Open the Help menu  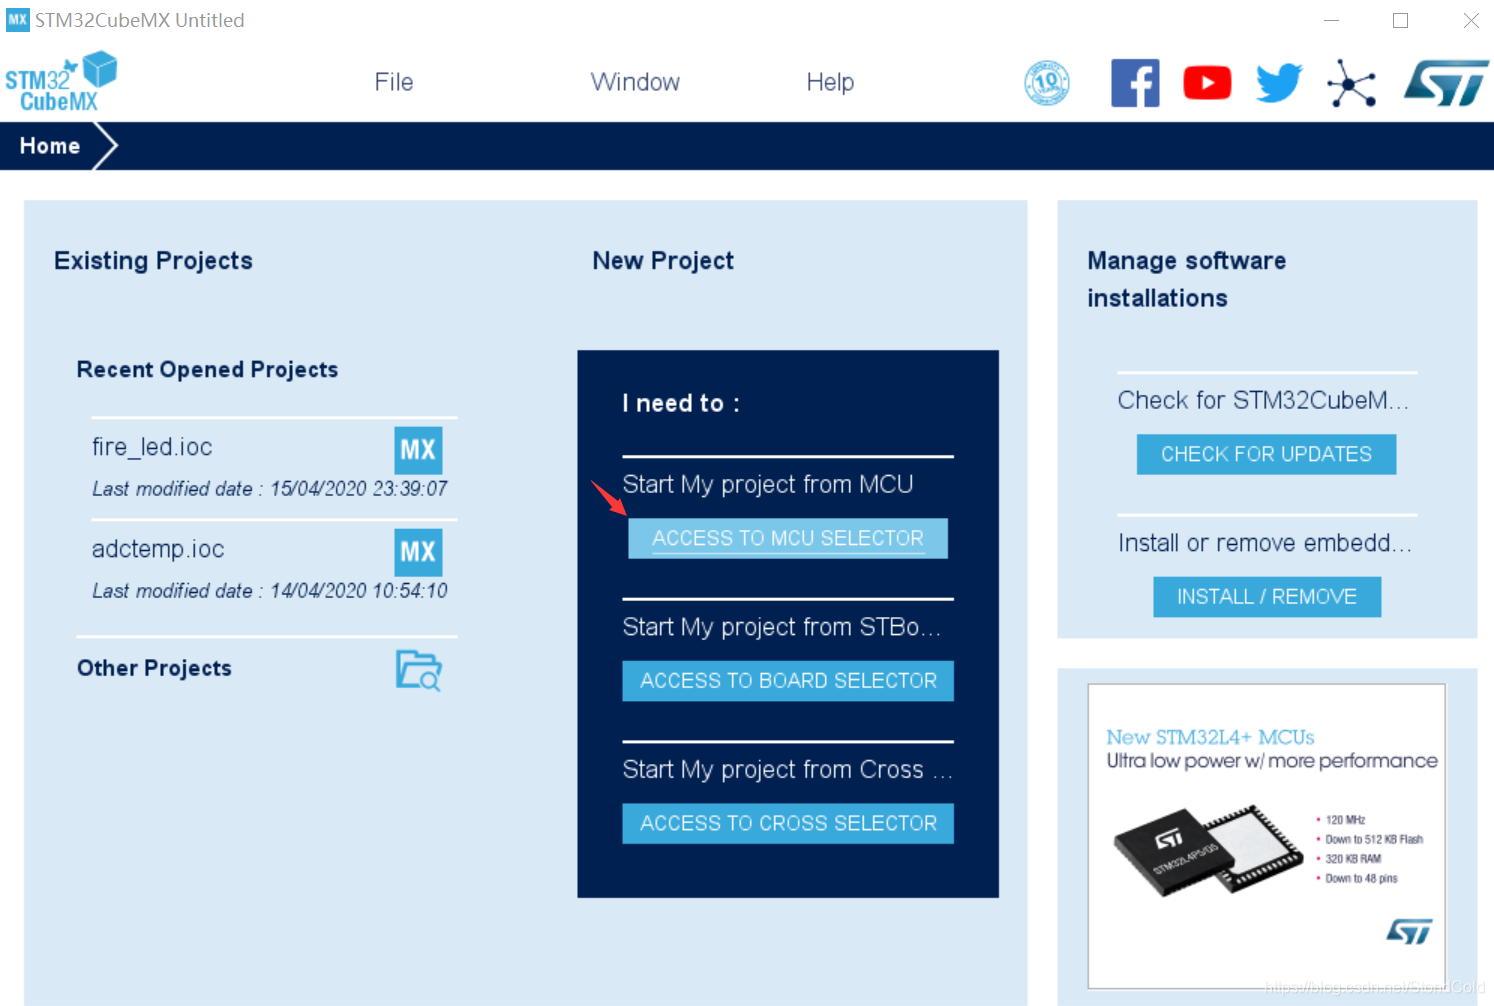click(x=830, y=82)
